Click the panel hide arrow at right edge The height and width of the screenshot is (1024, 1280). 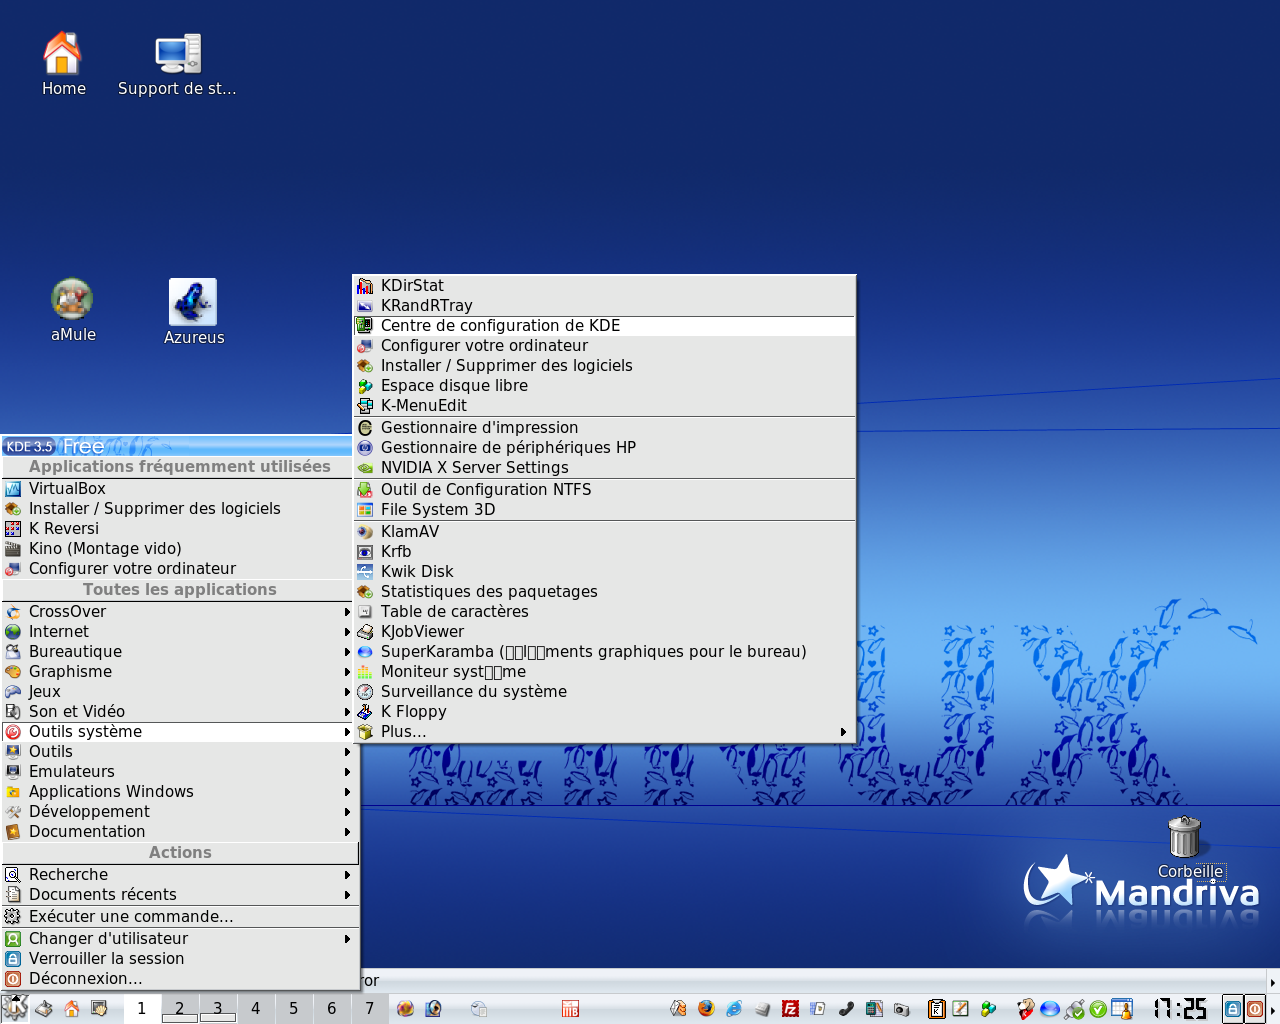[x=1273, y=1009]
